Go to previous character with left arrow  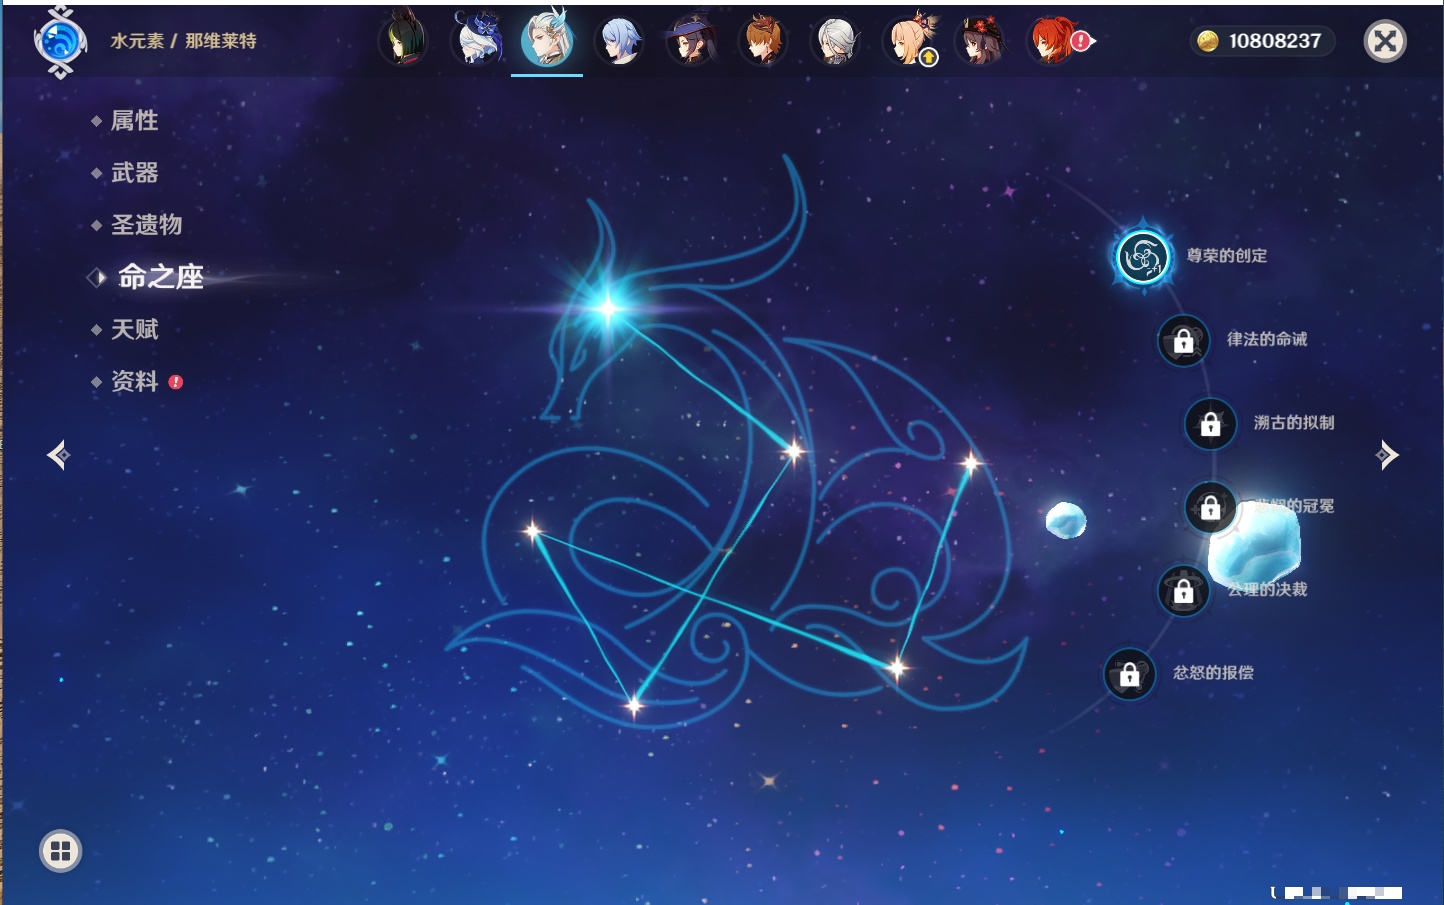pyautogui.click(x=58, y=455)
